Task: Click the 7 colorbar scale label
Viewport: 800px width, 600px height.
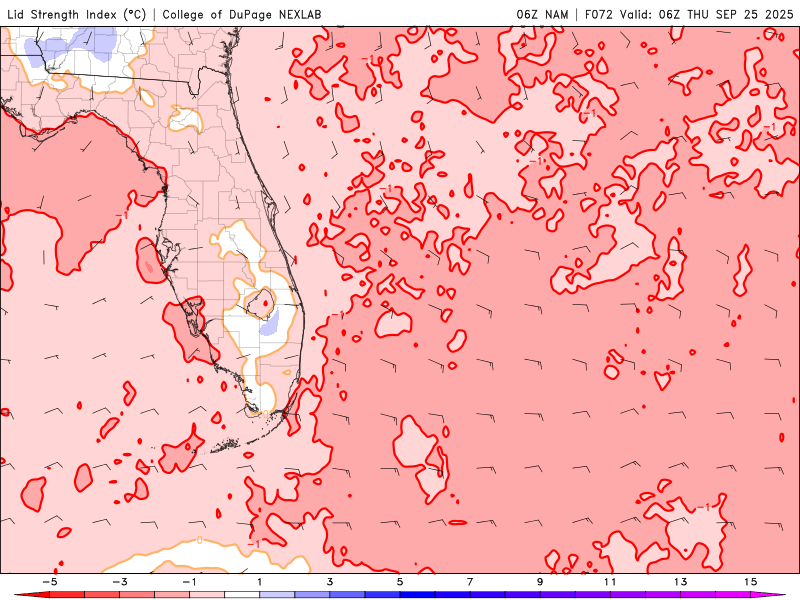Action: pos(470,582)
